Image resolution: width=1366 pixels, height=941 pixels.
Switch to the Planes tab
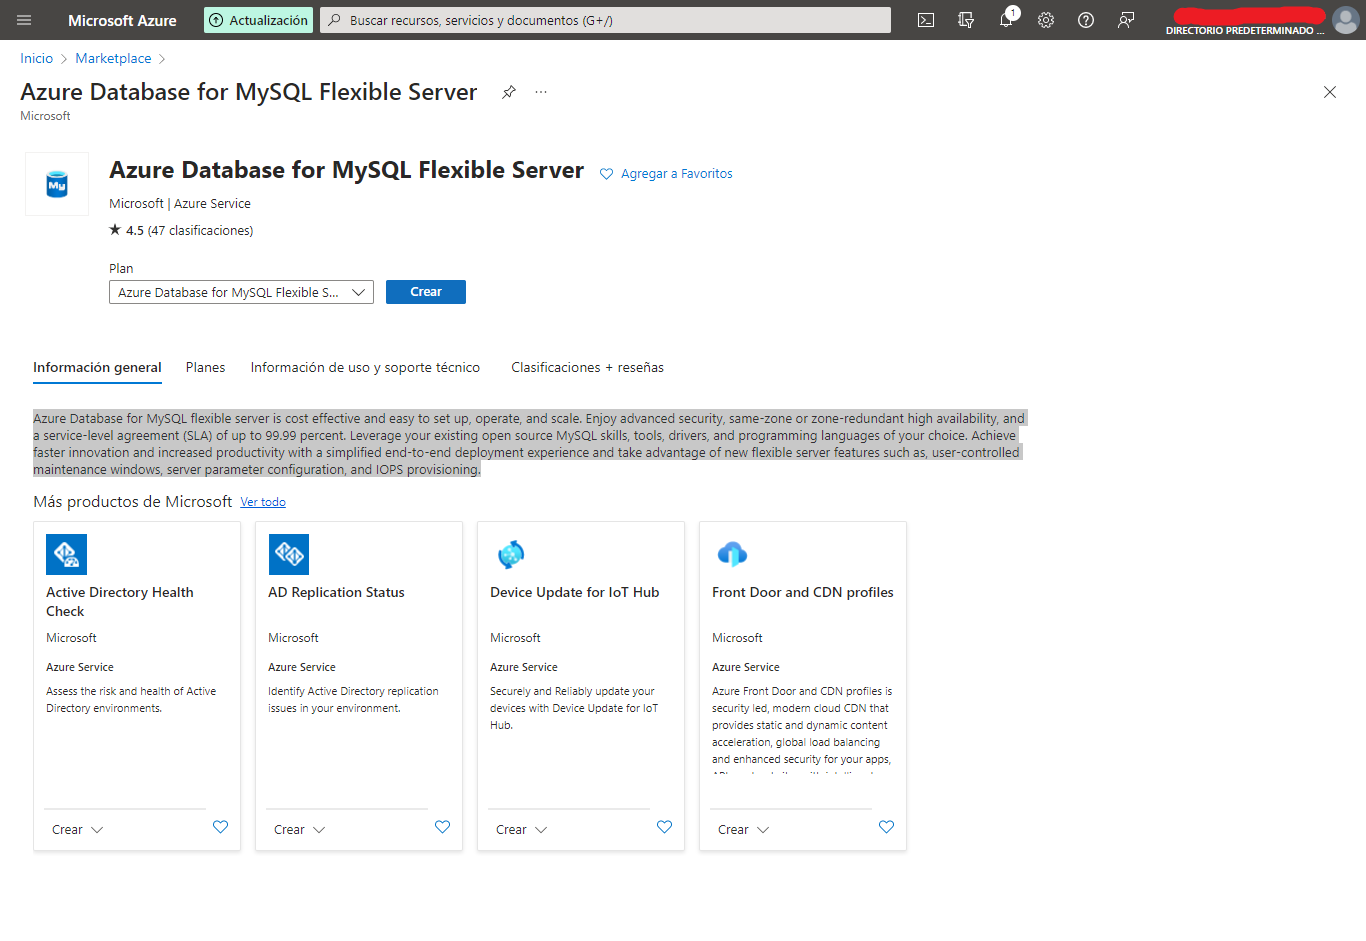click(x=206, y=368)
